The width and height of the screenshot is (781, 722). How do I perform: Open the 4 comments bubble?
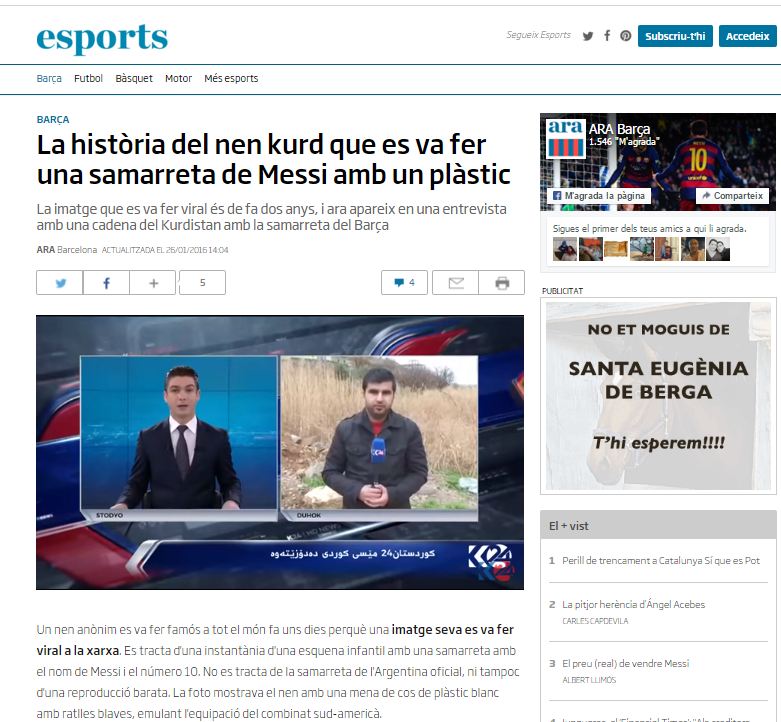404,283
